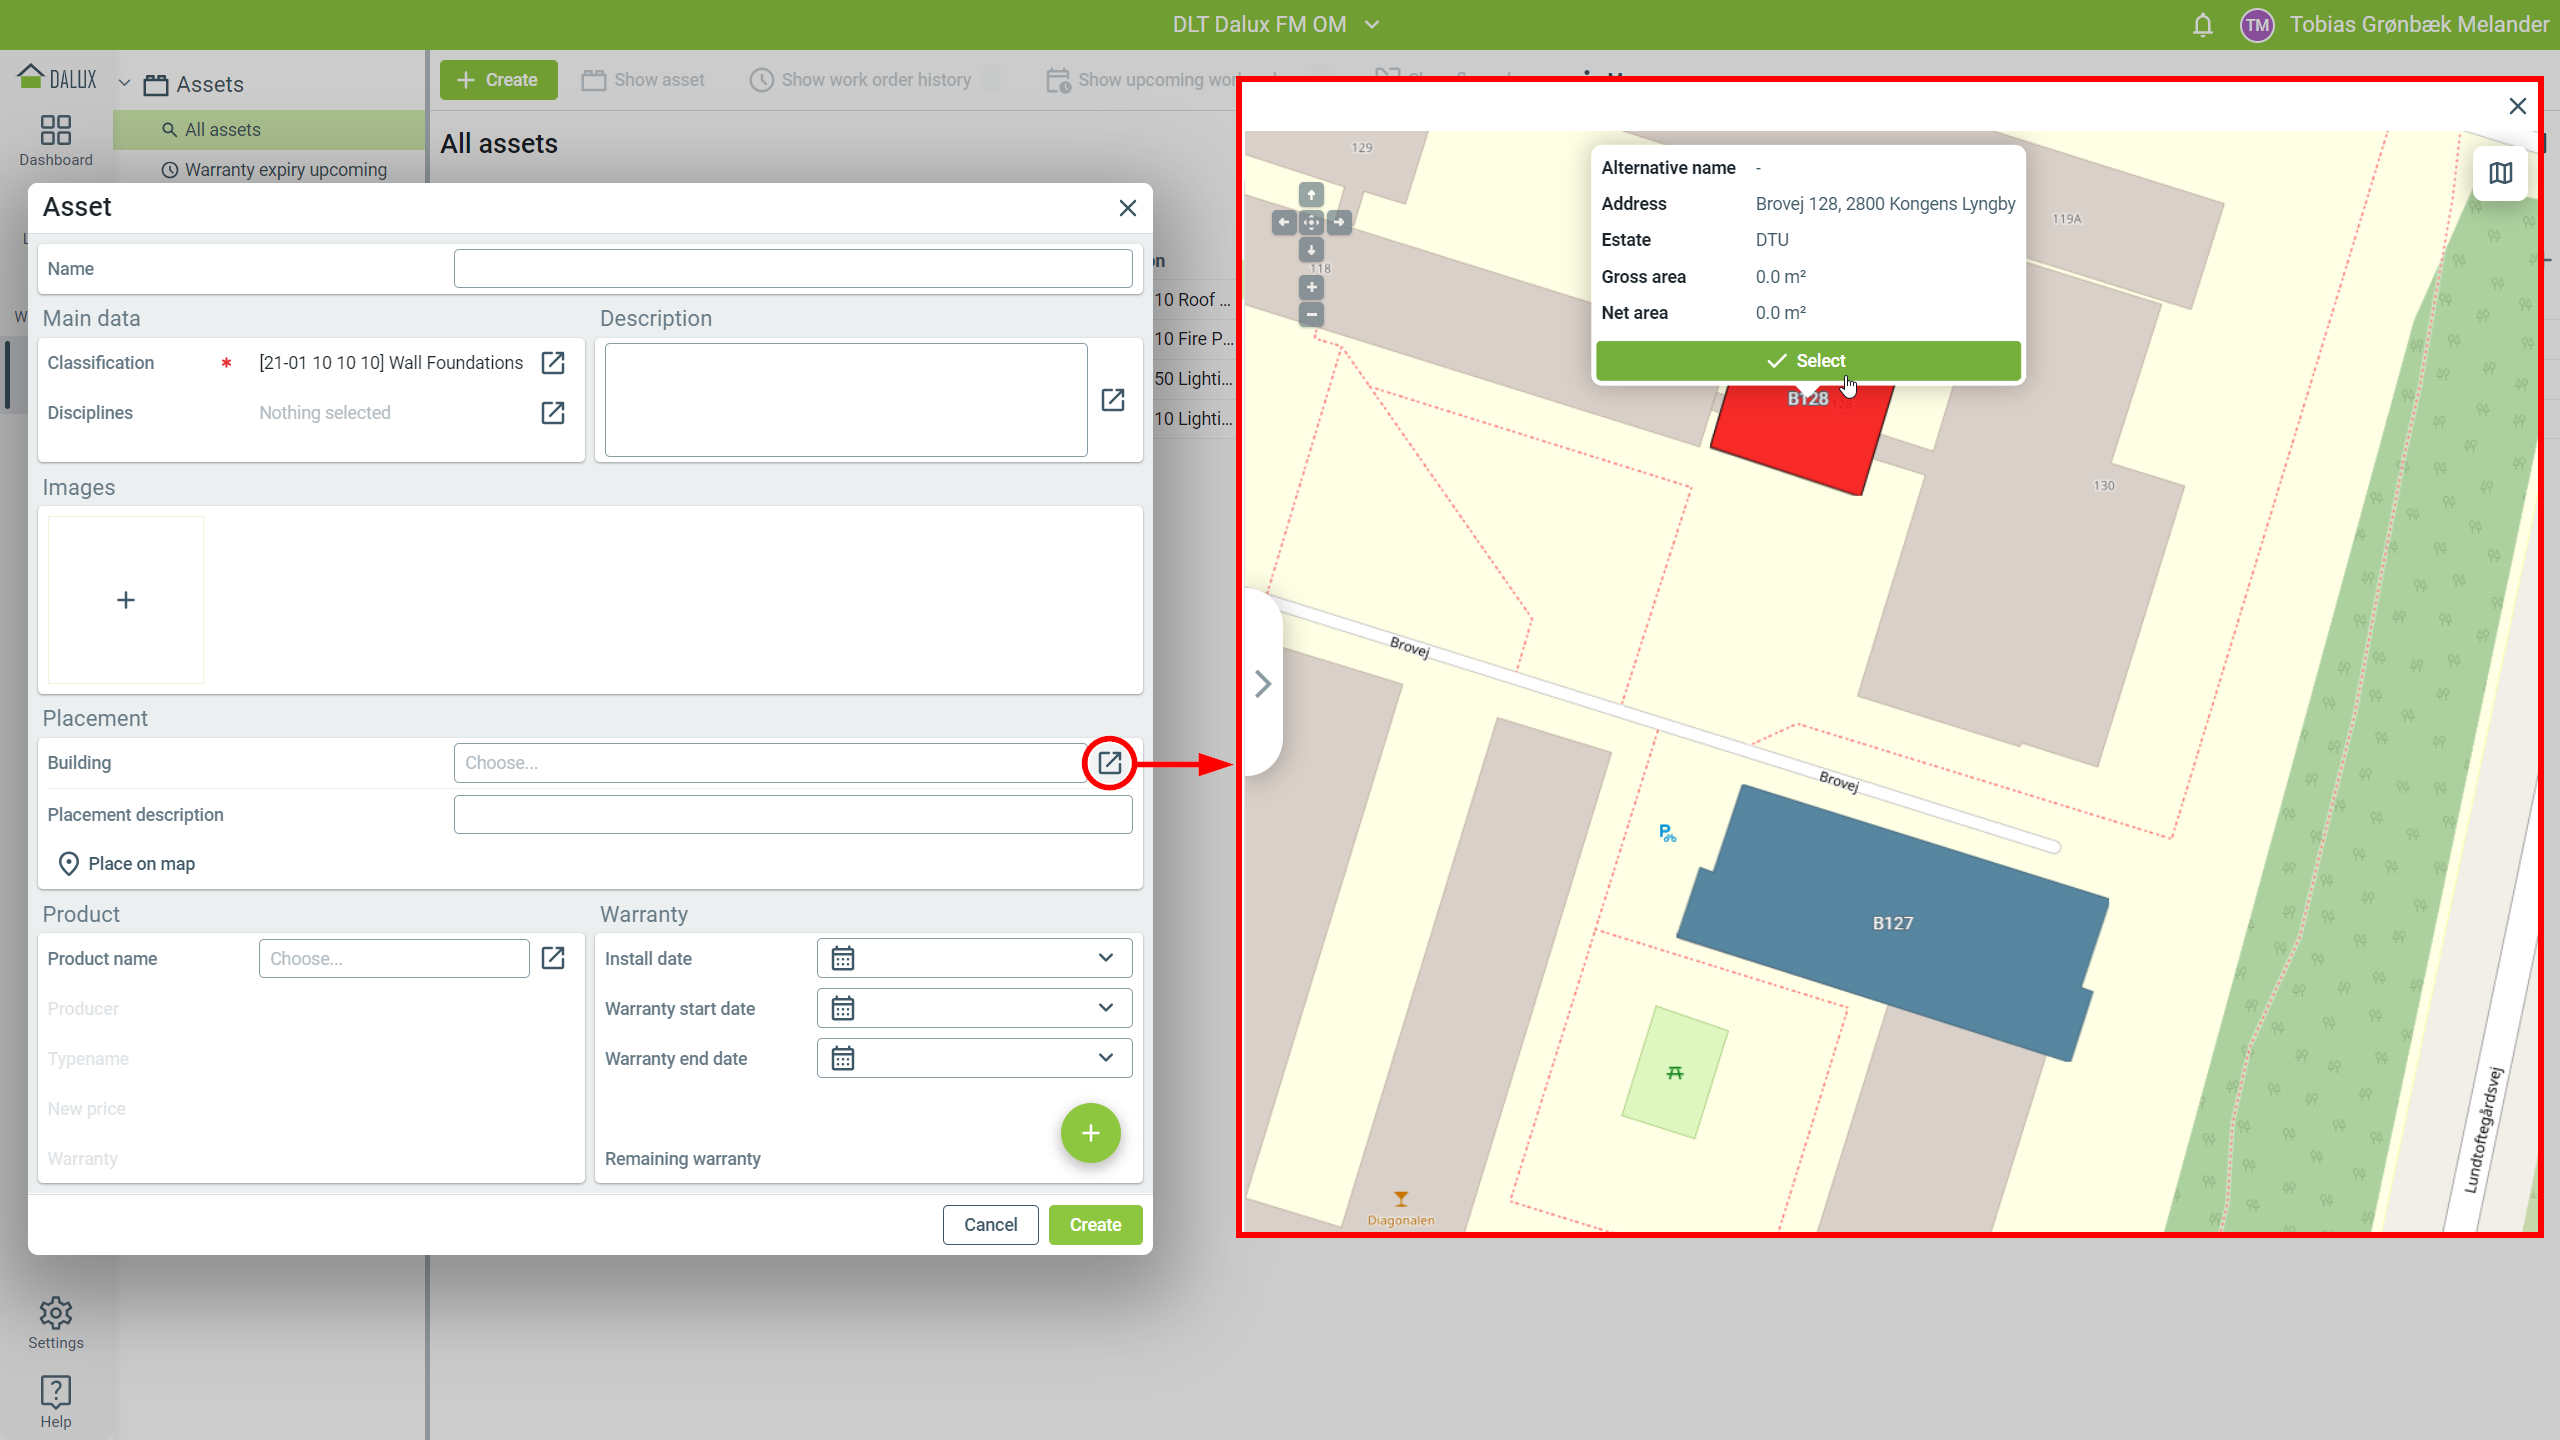Open the Product name picker icon
Image resolution: width=2560 pixels, height=1440 pixels.
coord(553,958)
